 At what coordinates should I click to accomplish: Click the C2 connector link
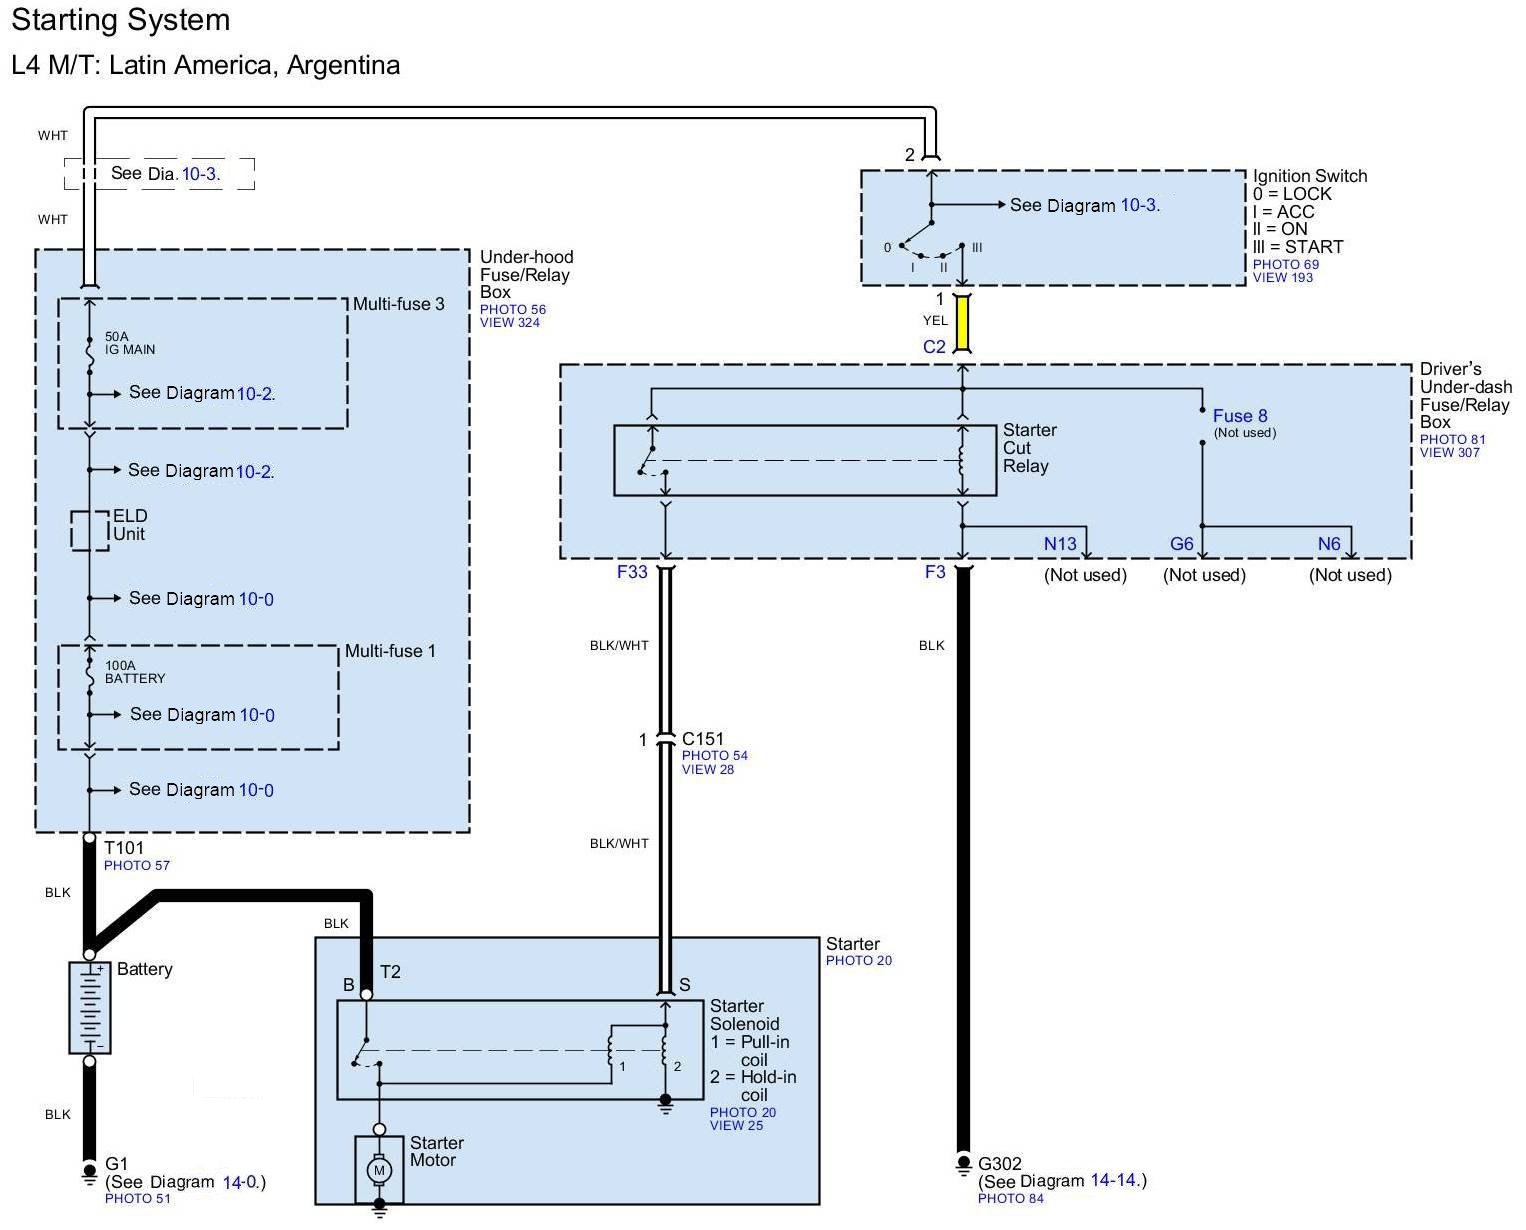point(934,347)
